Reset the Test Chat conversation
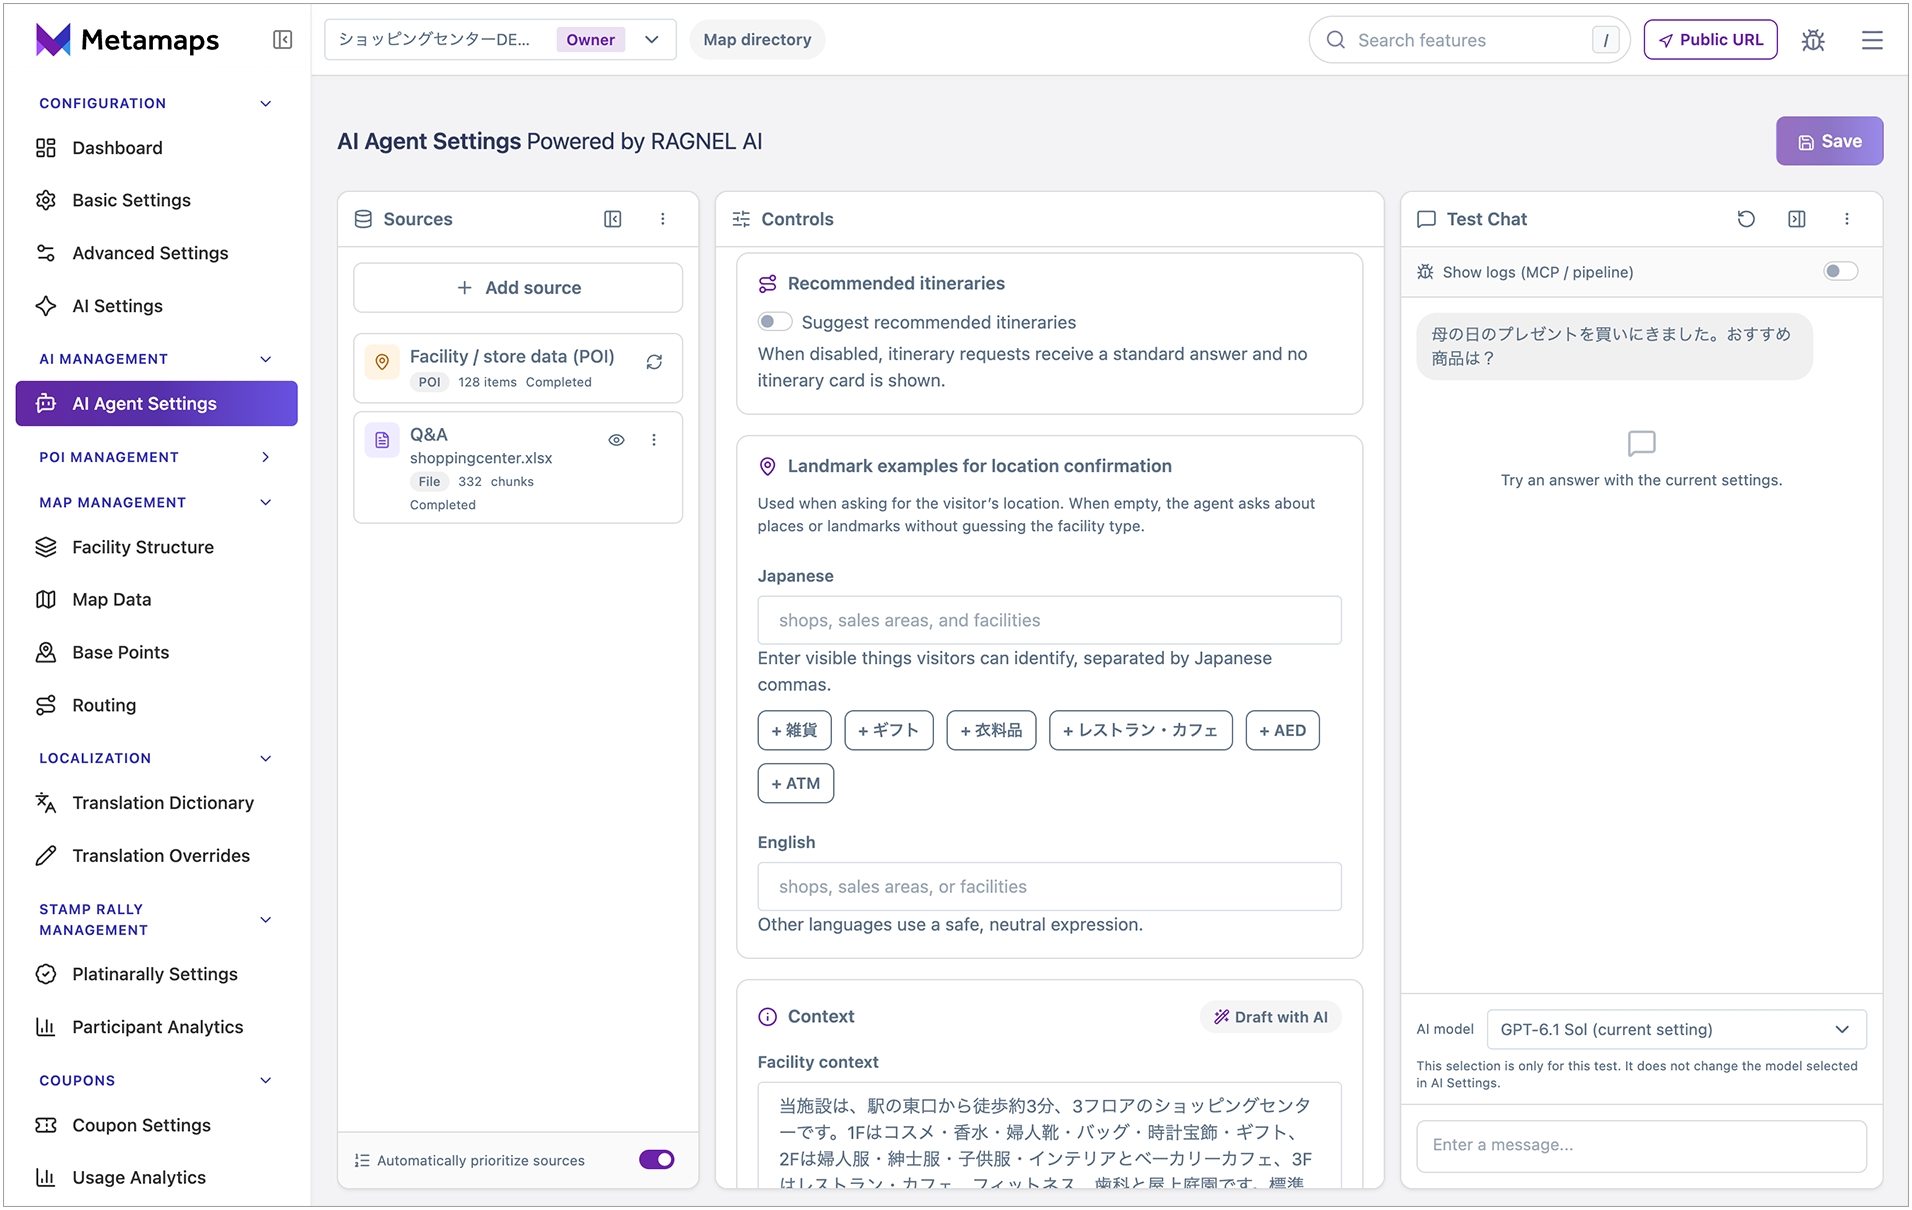This screenshot has height=1210, width=1912. (x=1746, y=219)
